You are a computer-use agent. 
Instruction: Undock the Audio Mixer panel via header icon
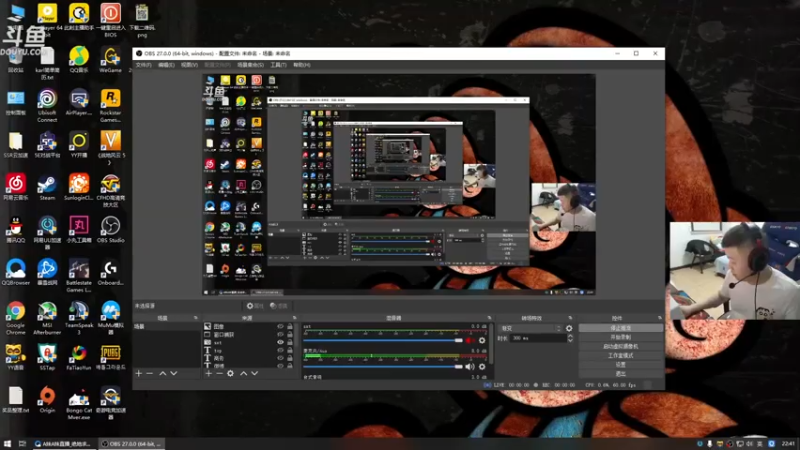tap(489, 318)
